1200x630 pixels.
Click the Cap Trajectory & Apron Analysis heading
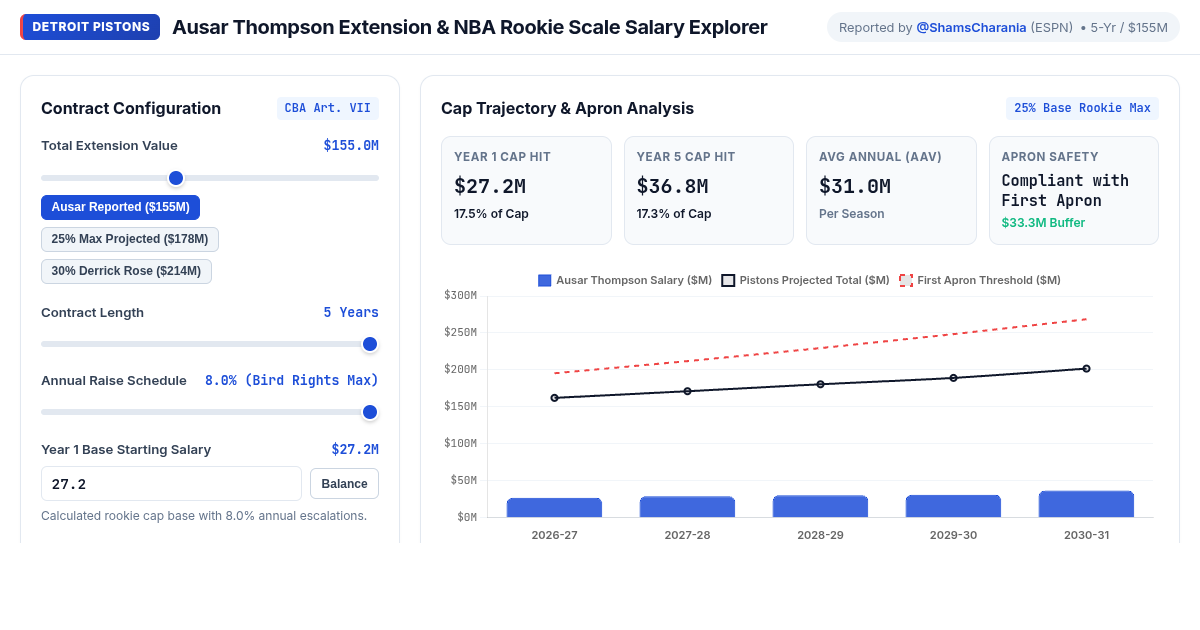point(567,108)
